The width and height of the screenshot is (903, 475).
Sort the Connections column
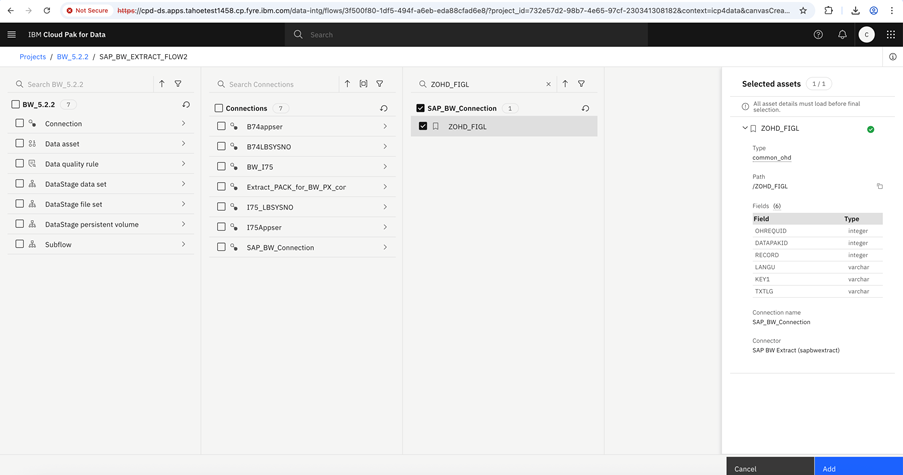(x=347, y=83)
